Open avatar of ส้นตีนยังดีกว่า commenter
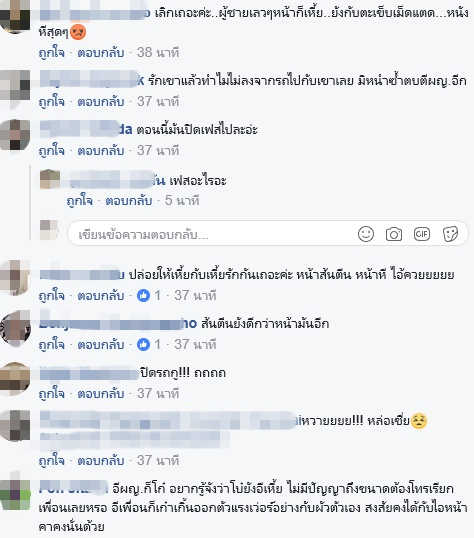 [15, 327]
